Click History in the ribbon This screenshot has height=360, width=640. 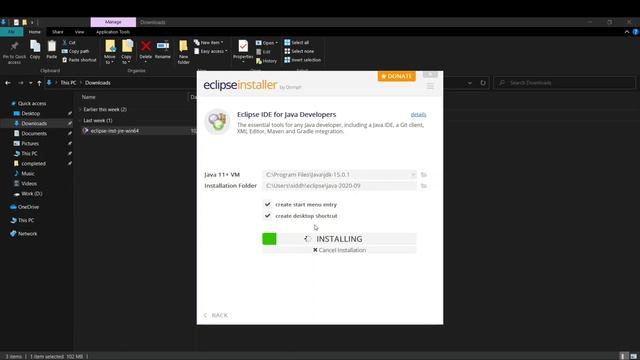point(266,61)
